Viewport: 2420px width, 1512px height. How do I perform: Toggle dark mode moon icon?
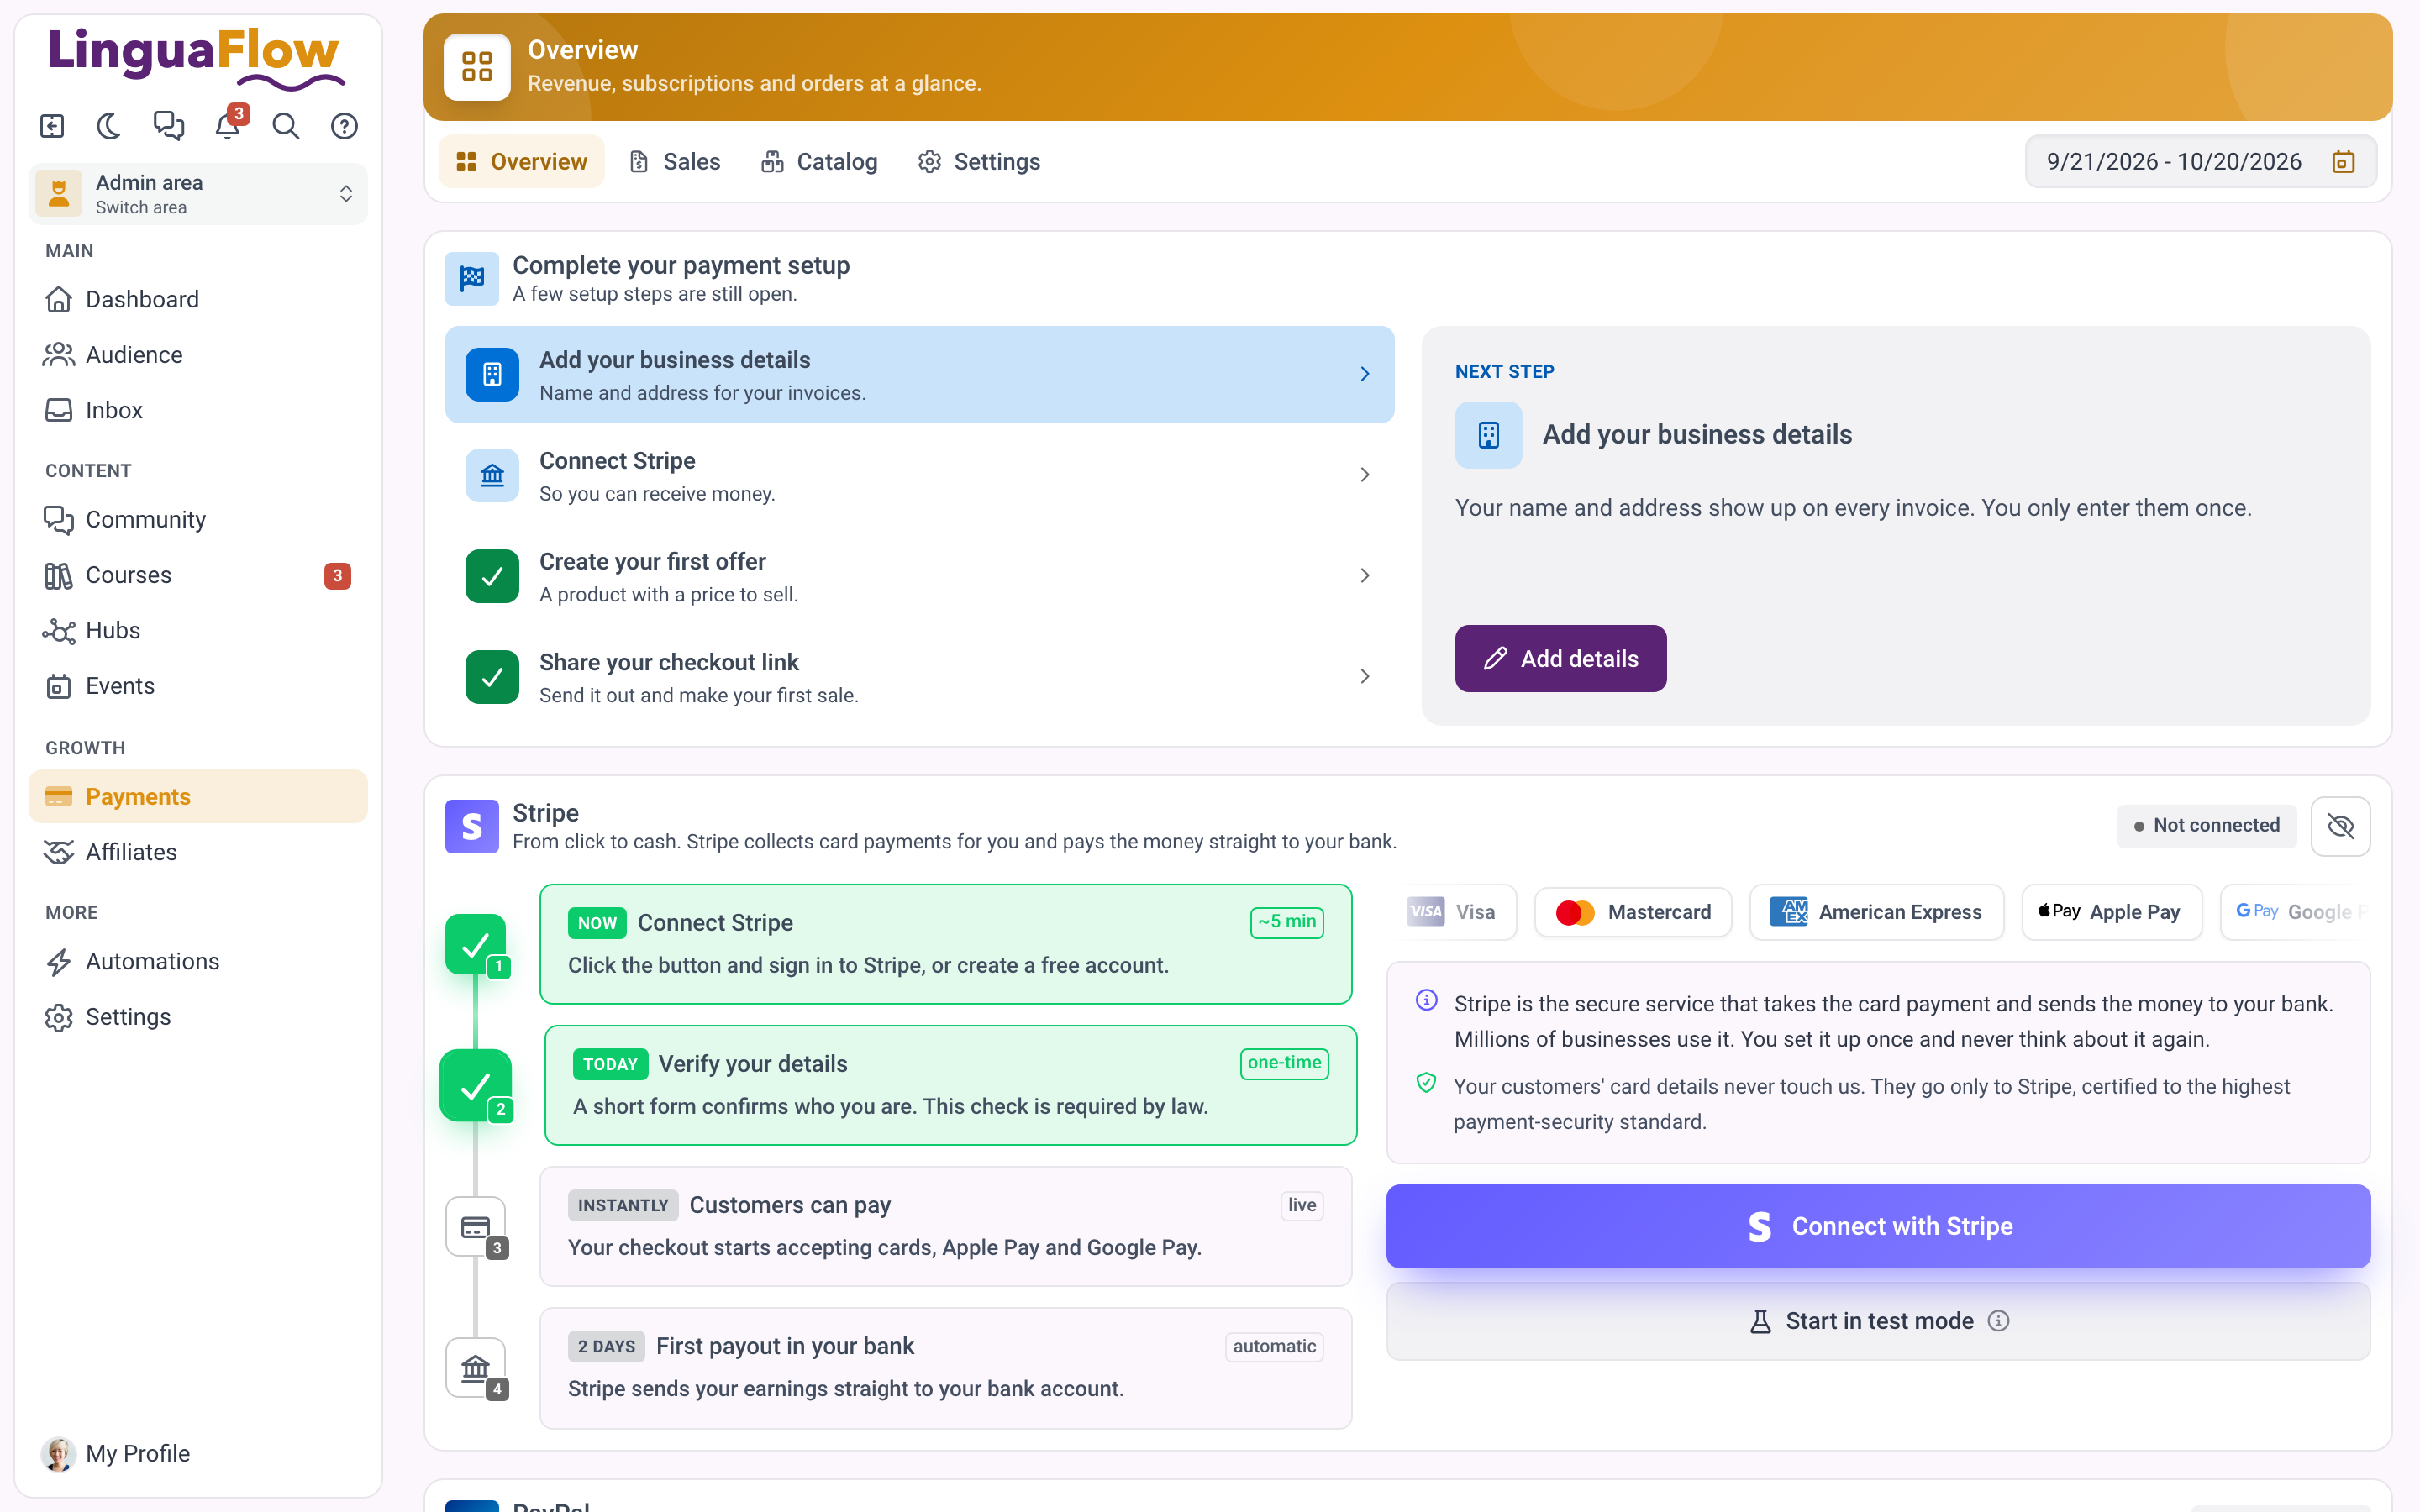coord(110,126)
